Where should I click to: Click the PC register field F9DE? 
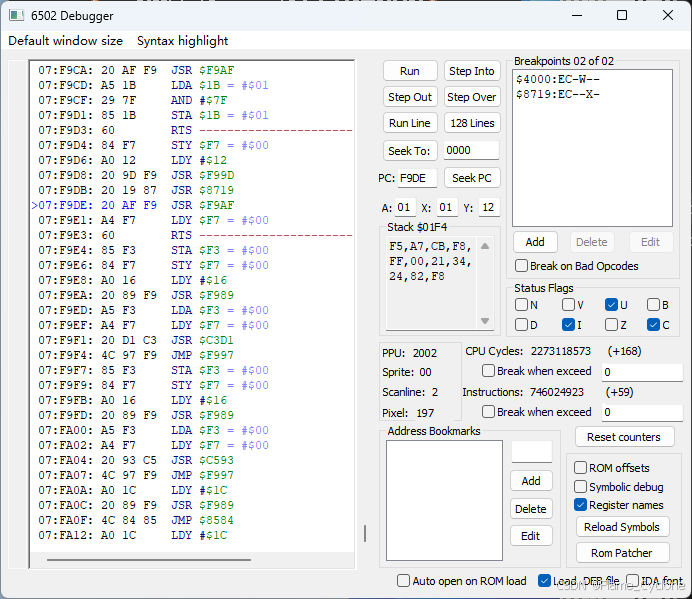coord(417,178)
